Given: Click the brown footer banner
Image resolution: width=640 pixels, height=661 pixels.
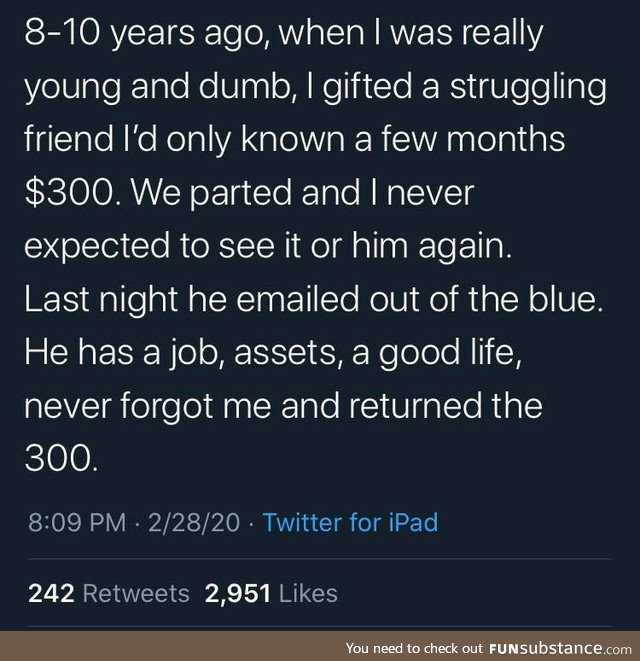Looking at the screenshot, I should pos(320,646).
